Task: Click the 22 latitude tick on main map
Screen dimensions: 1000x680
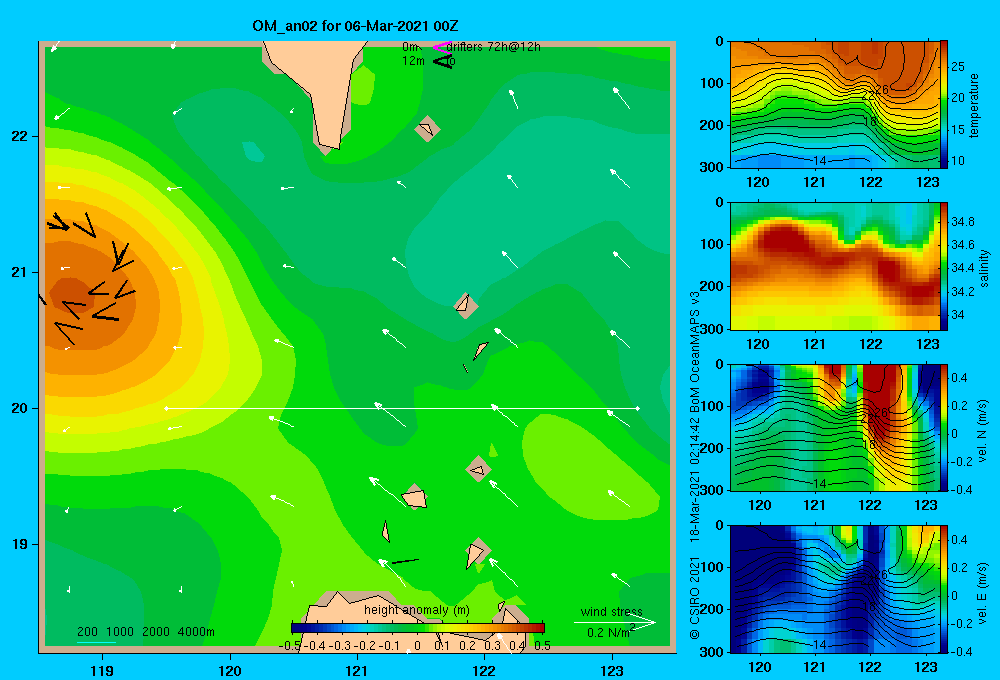Action: click(x=20, y=136)
